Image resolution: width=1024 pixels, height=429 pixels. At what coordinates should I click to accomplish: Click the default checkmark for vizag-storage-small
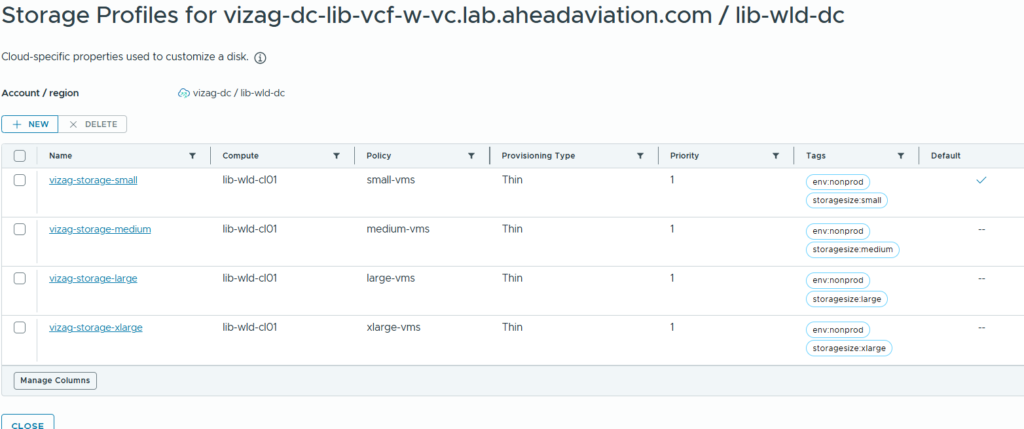pos(981,180)
